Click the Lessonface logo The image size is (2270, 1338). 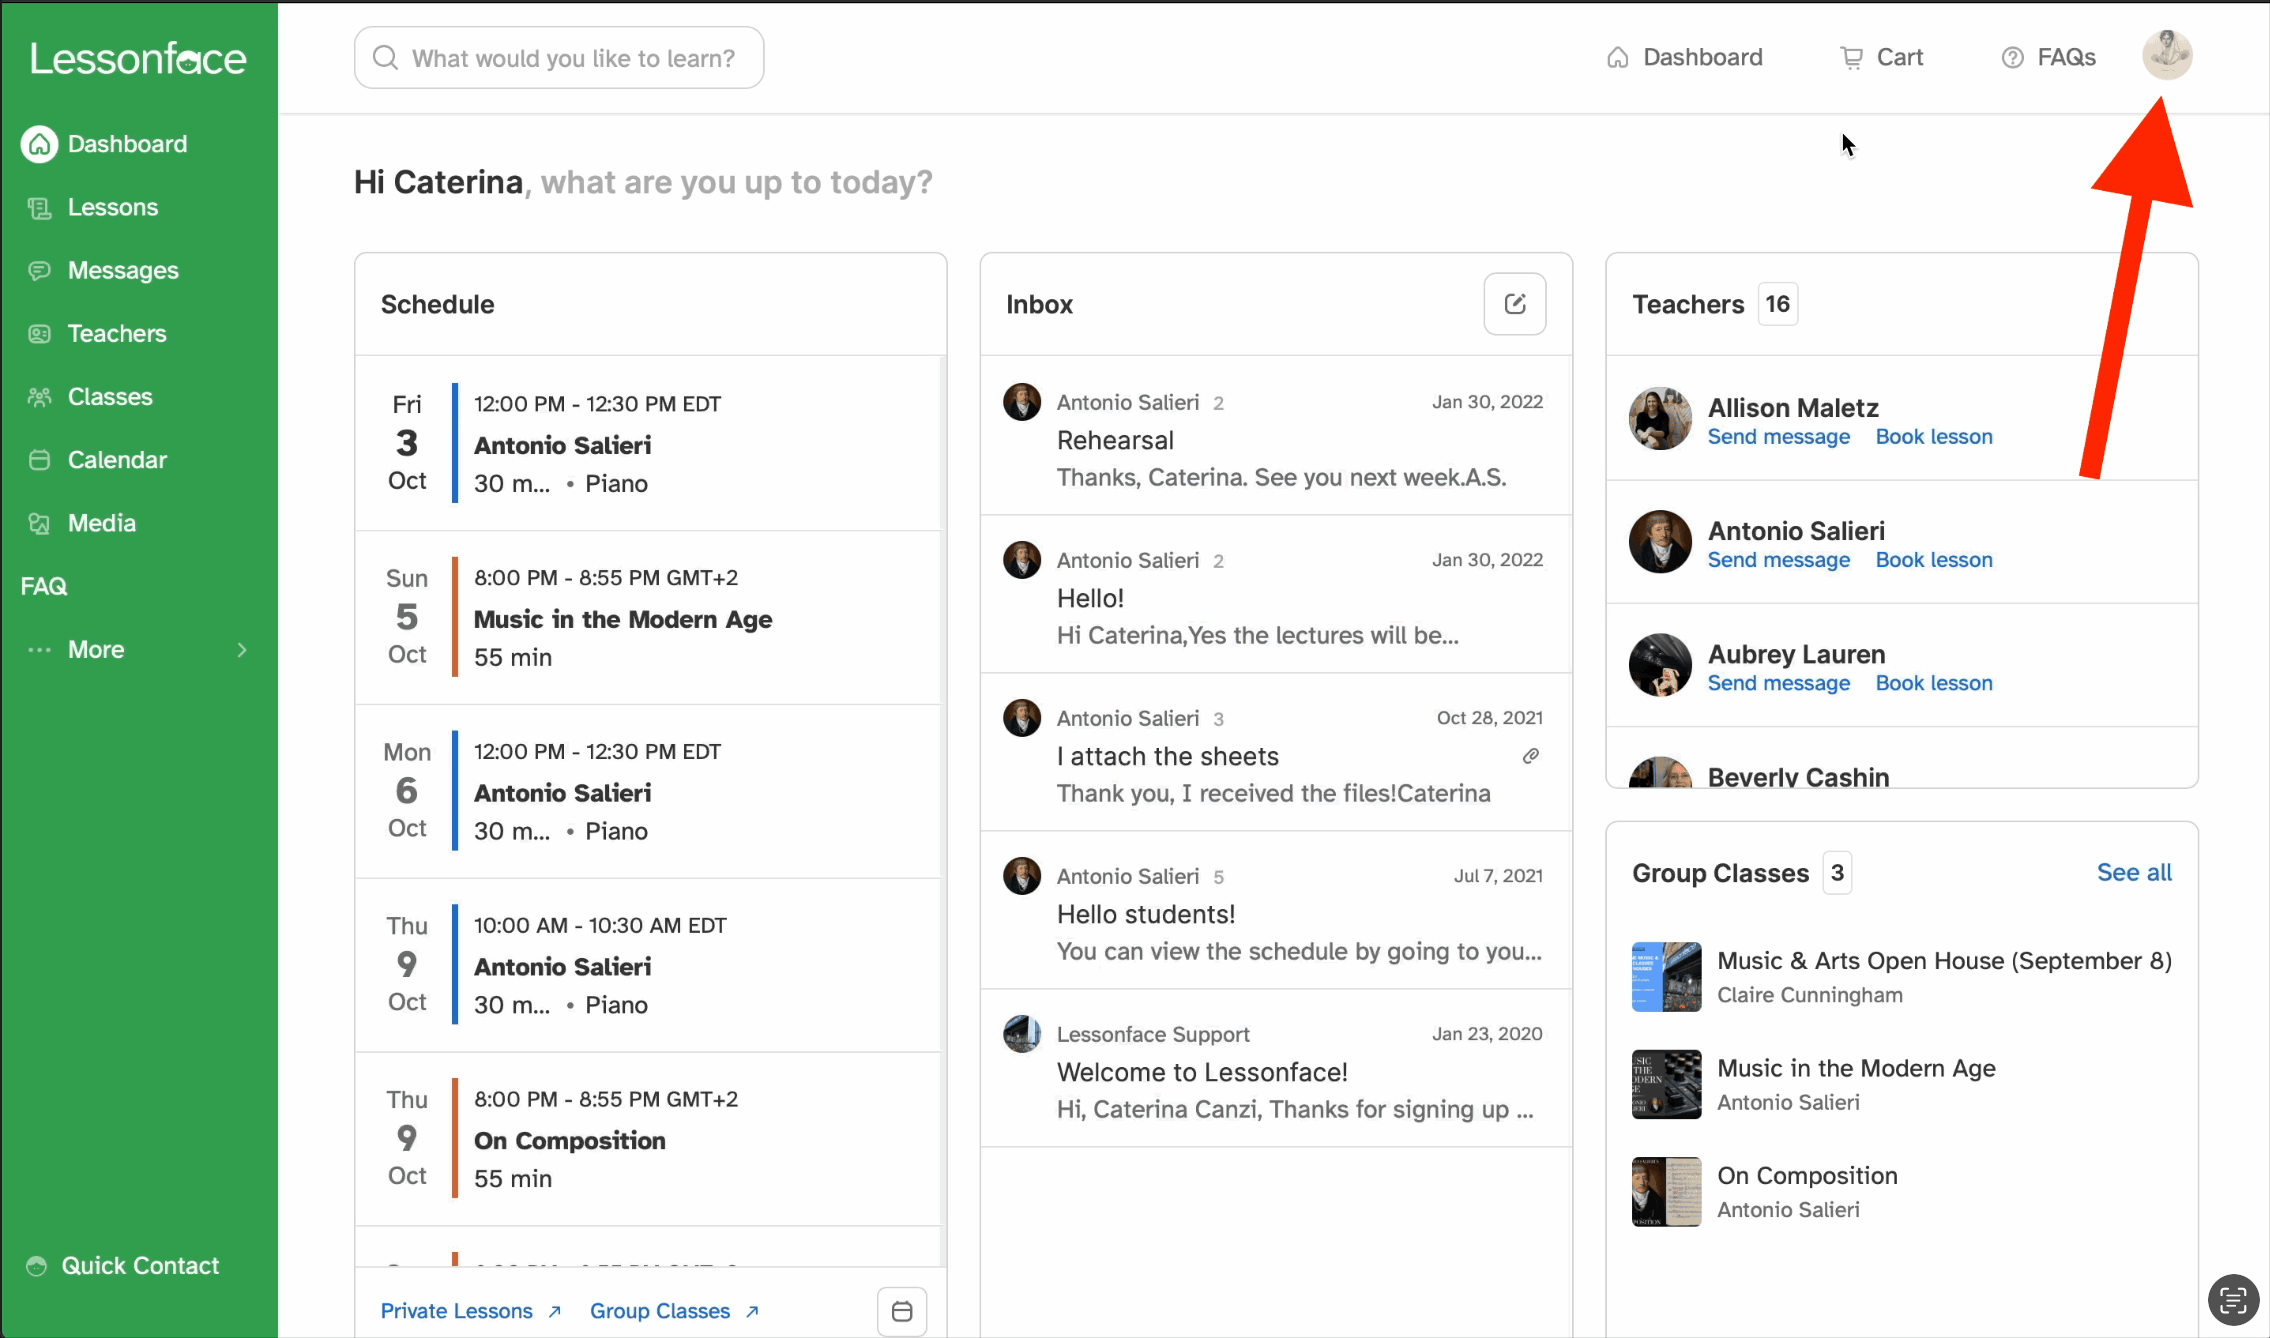pyautogui.click(x=138, y=59)
